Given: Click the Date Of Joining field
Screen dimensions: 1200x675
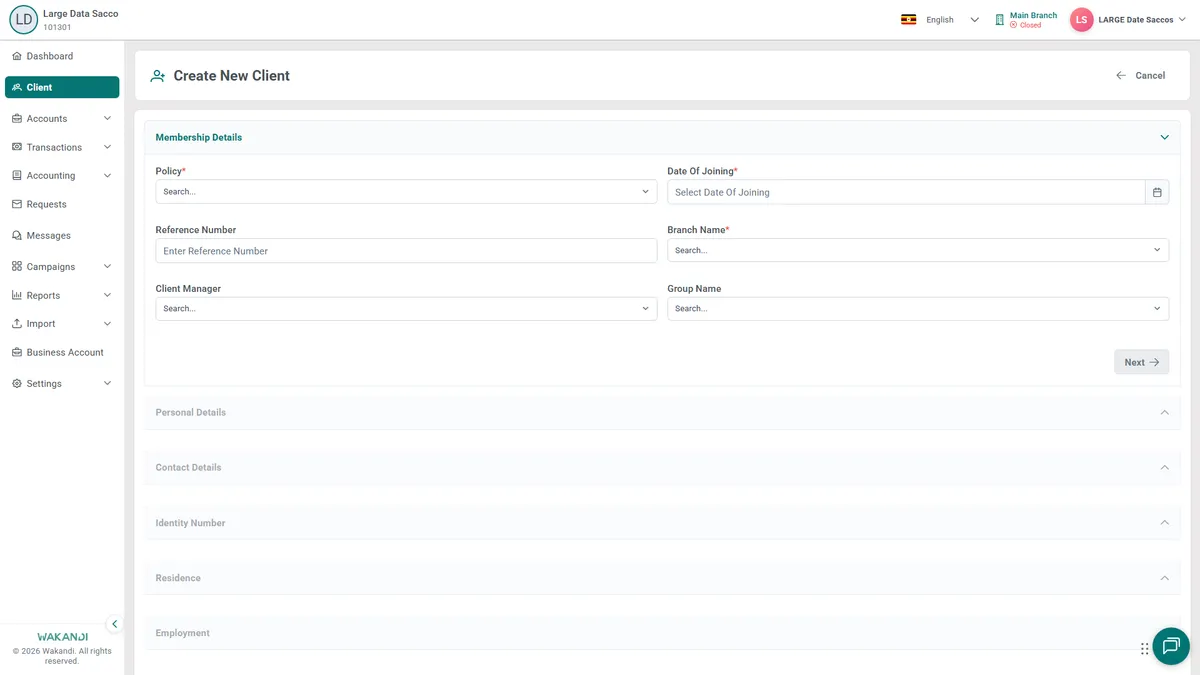Looking at the screenshot, I should pyautogui.click(x=906, y=192).
